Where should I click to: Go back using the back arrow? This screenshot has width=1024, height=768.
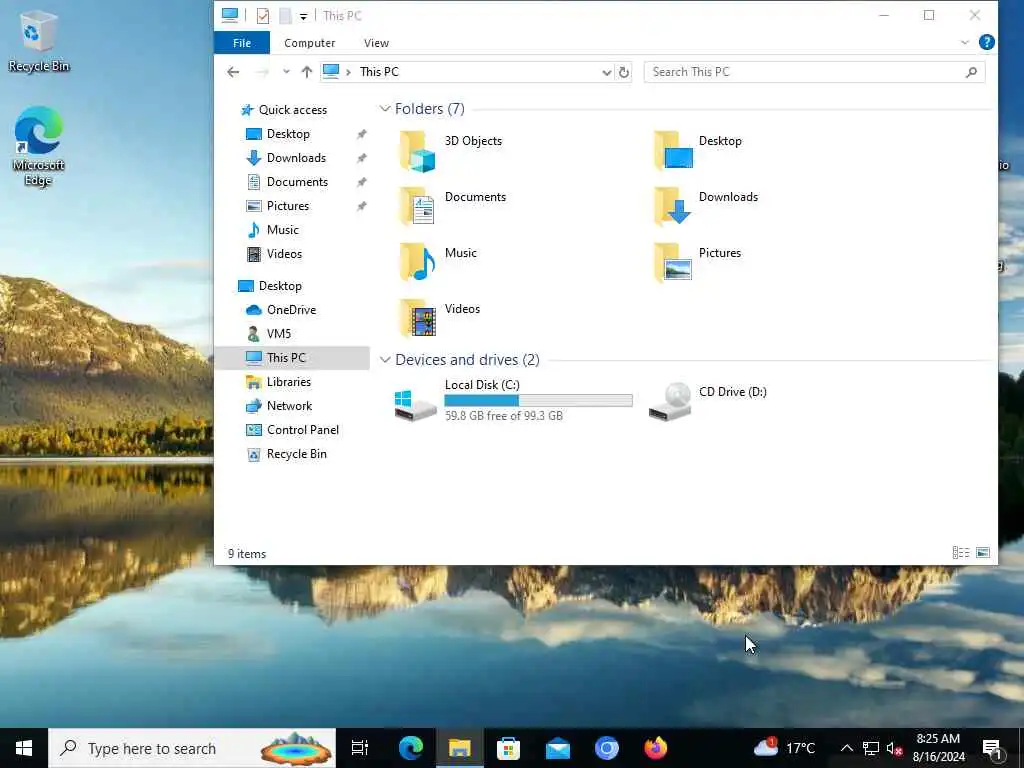233,72
